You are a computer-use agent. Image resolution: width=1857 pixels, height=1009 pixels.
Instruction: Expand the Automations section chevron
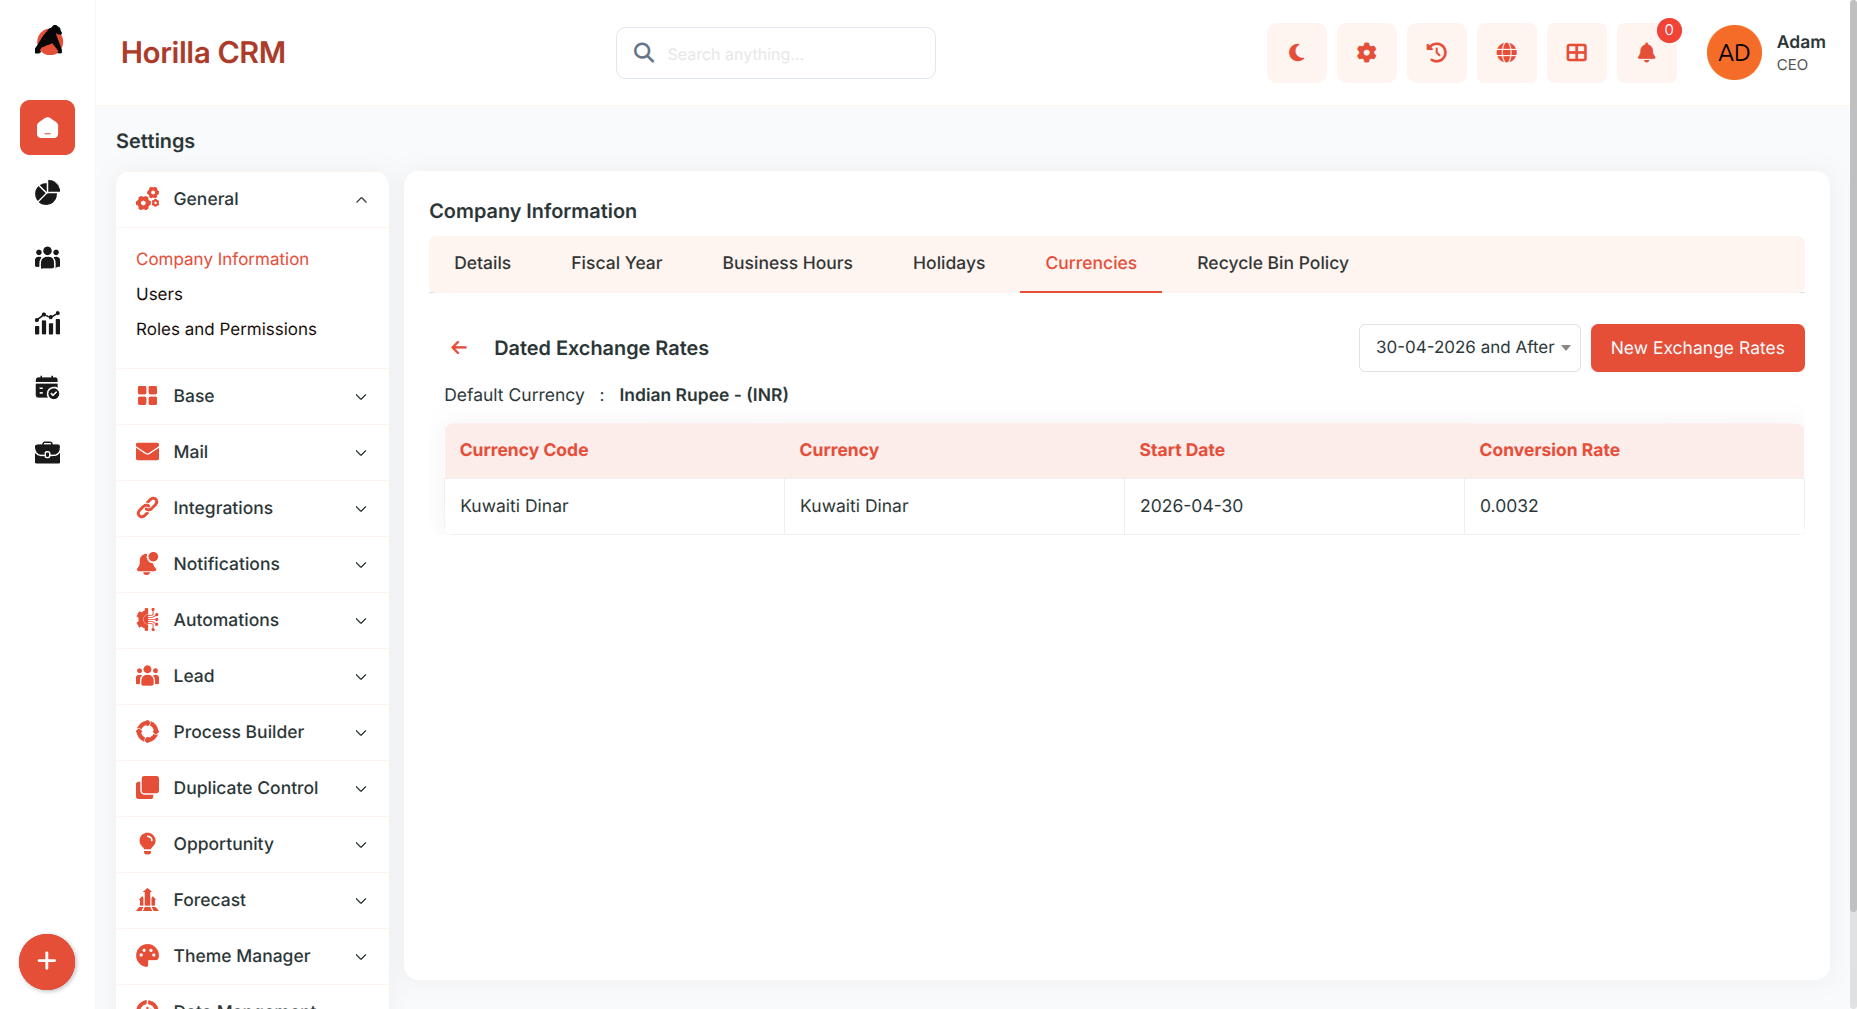pyautogui.click(x=361, y=621)
